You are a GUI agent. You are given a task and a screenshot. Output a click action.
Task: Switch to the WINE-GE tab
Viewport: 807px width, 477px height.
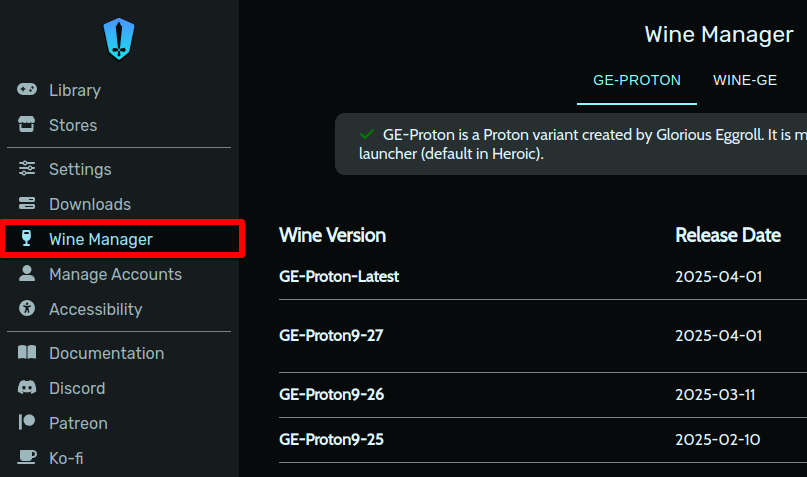pyautogui.click(x=745, y=81)
